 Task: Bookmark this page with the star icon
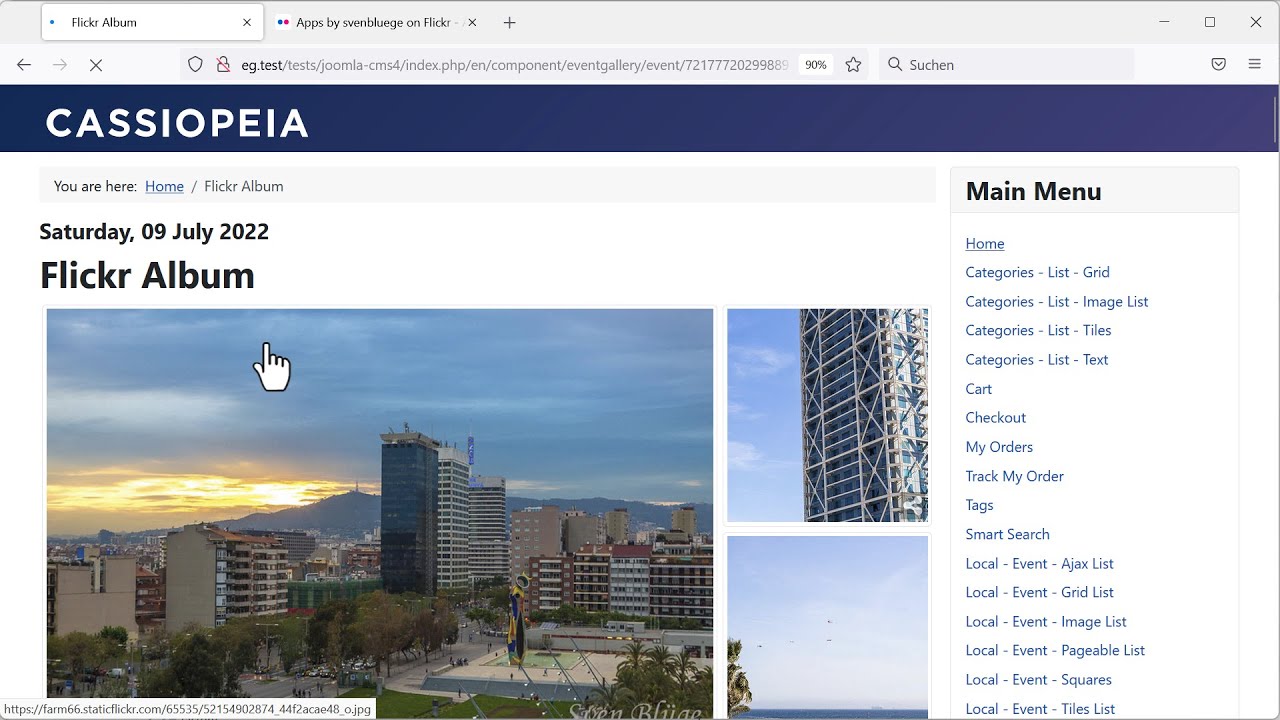point(853,64)
